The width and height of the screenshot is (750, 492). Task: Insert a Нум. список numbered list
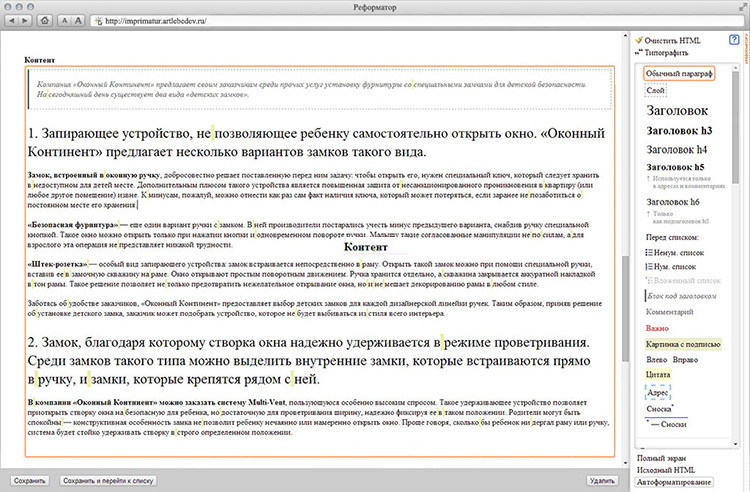[x=671, y=267]
